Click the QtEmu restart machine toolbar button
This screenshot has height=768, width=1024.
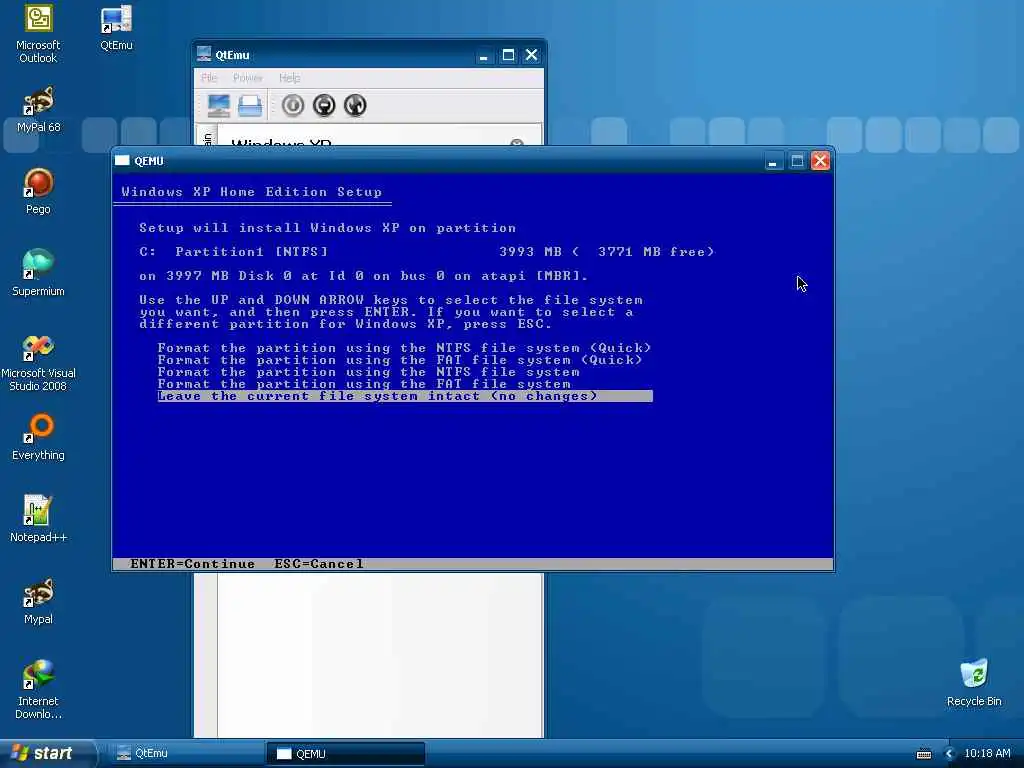(x=355, y=105)
